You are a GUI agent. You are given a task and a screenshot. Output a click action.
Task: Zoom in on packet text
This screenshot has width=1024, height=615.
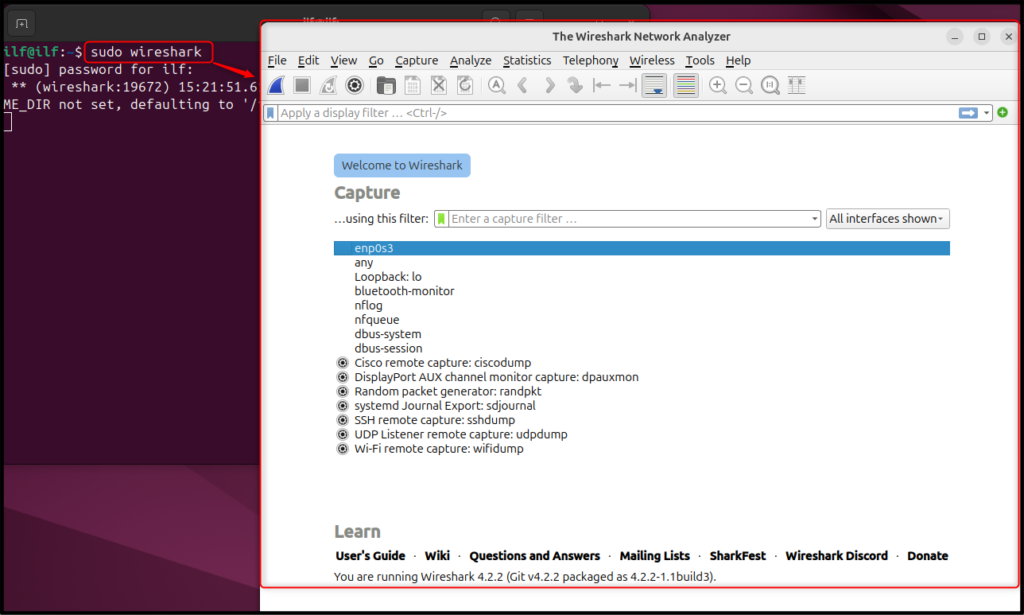(719, 85)
